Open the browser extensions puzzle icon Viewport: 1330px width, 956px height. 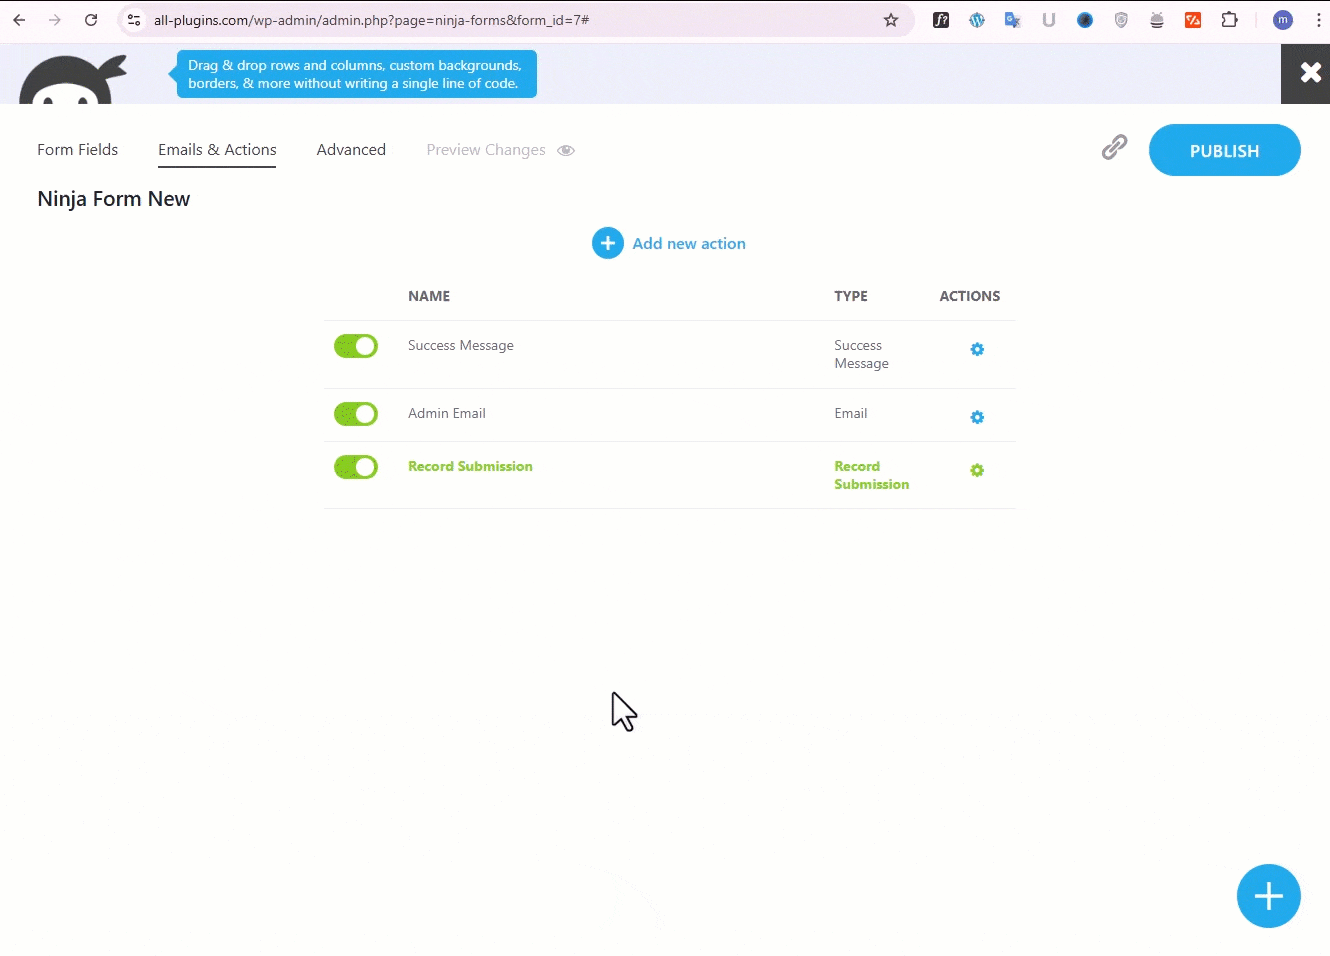[1229, 20]
